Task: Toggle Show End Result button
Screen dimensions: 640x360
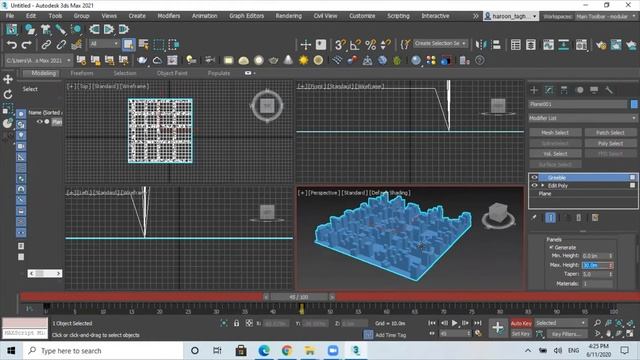Action: tap(550, 218)
